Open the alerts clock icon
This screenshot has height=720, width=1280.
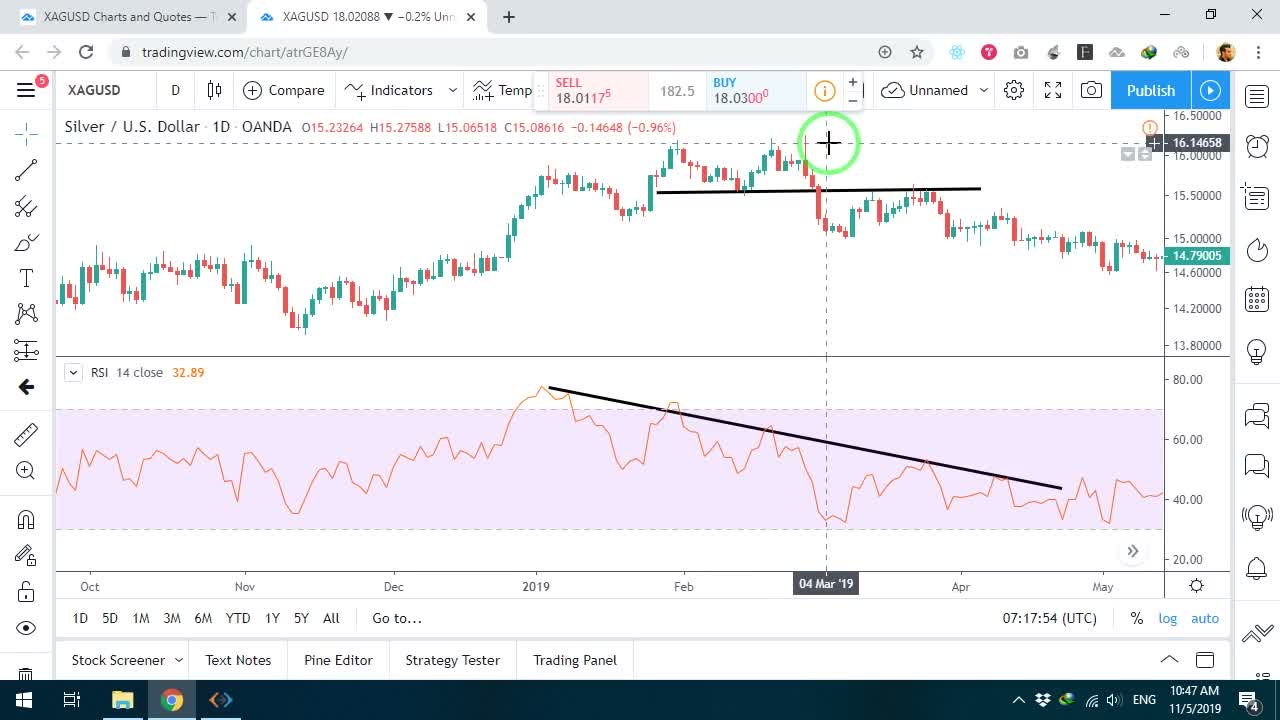tap(1257, 146)
